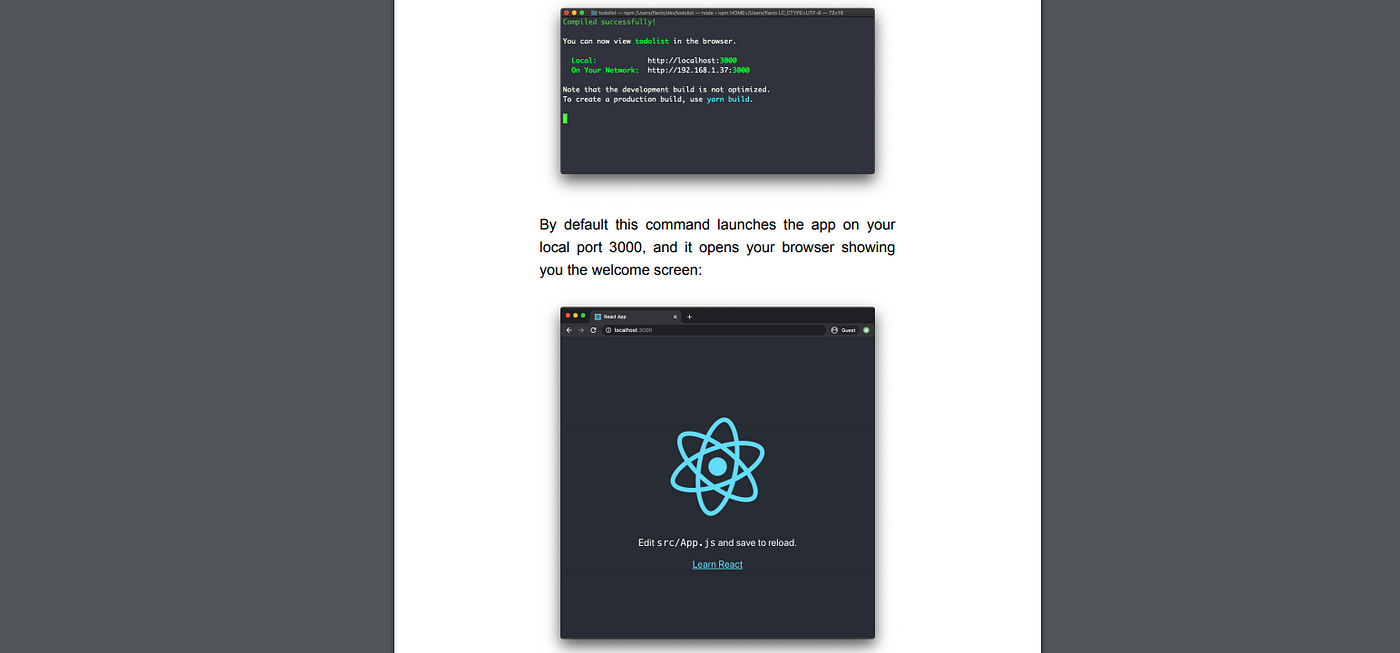The image size is (1400, 653).
Task: Click the red close dot on browser window
Action: pos(568,315)
